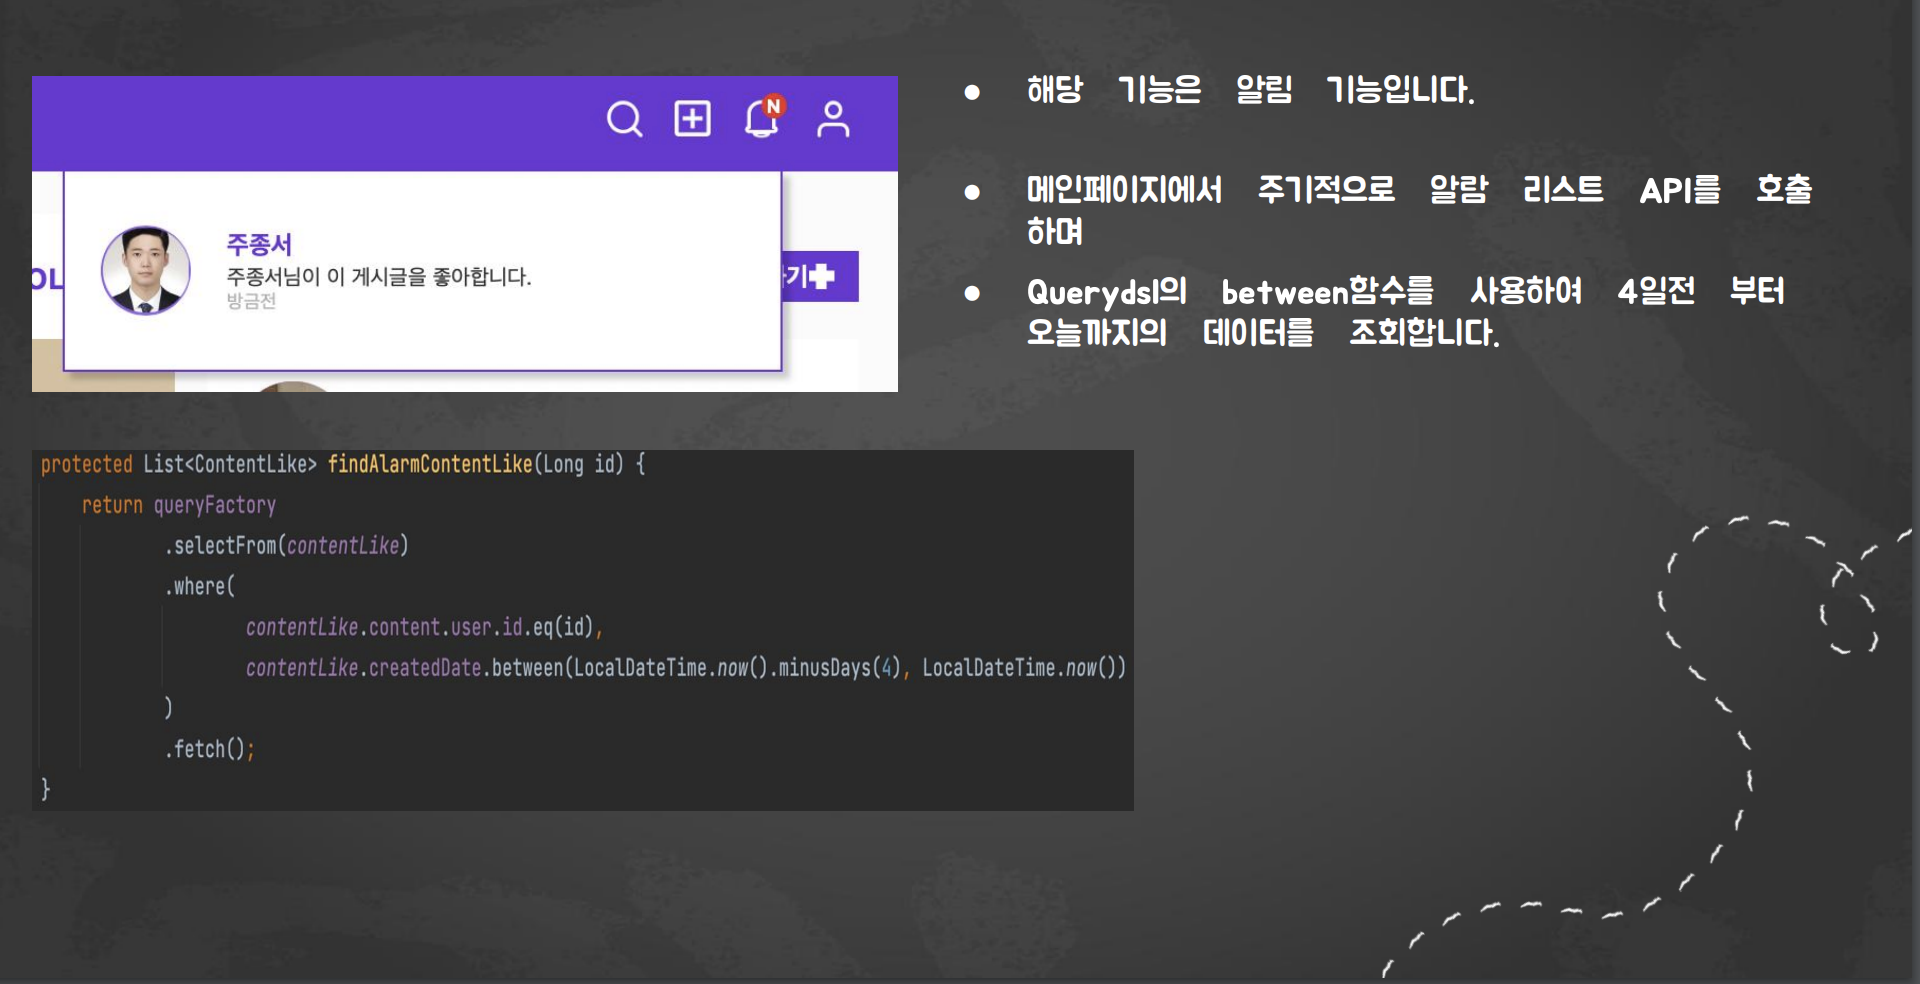Click the 주종서 profile photo in notification
This screenshot has height=984, width=1920.
pos(146,270)
